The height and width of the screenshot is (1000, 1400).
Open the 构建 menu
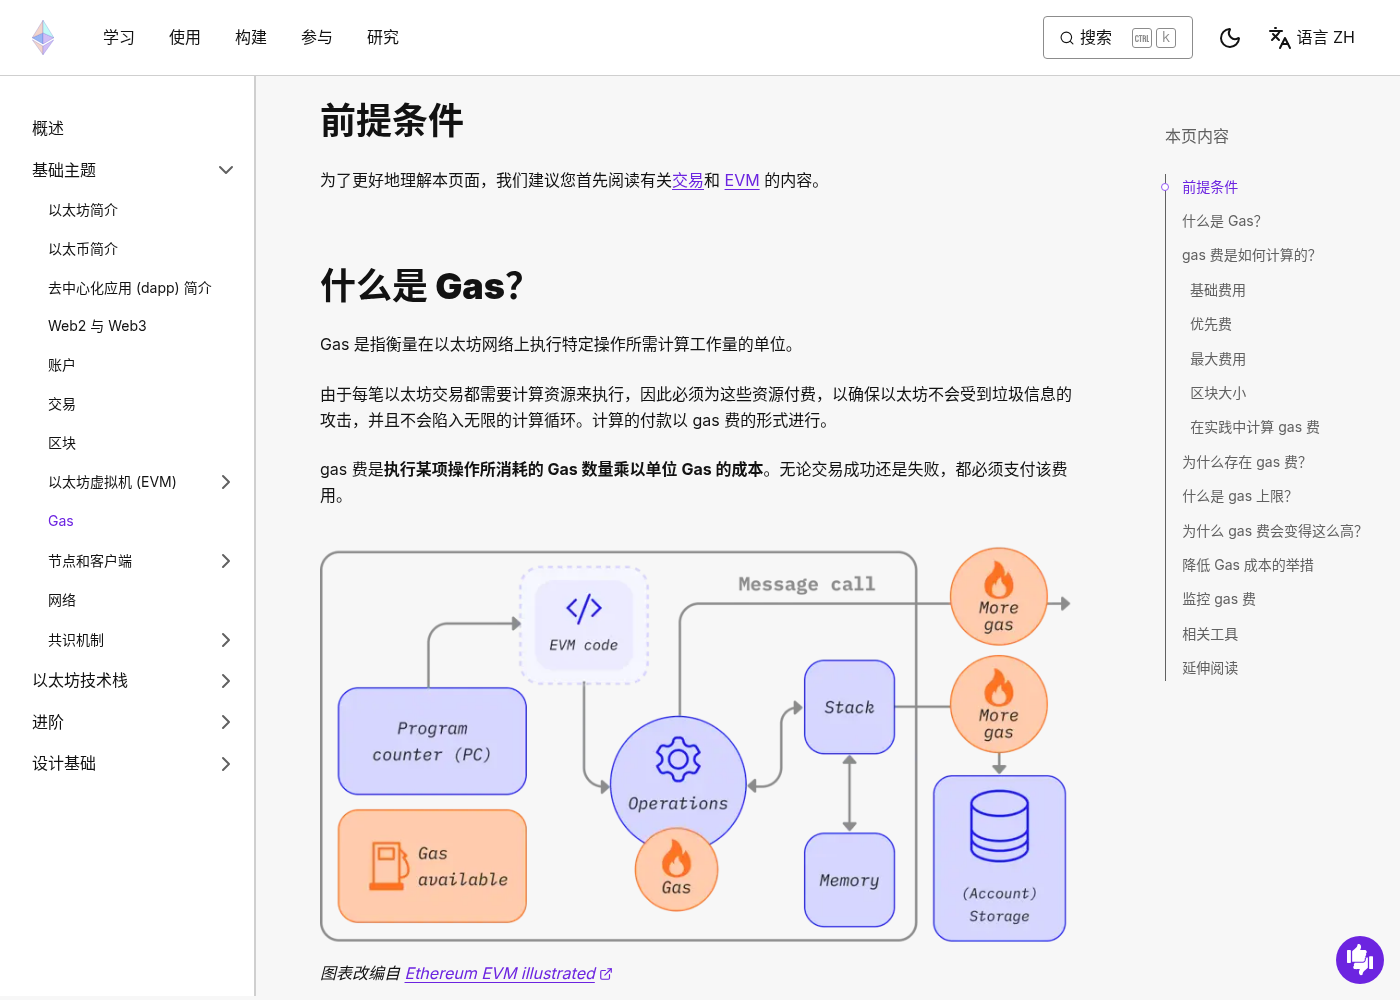pos(251,38)
